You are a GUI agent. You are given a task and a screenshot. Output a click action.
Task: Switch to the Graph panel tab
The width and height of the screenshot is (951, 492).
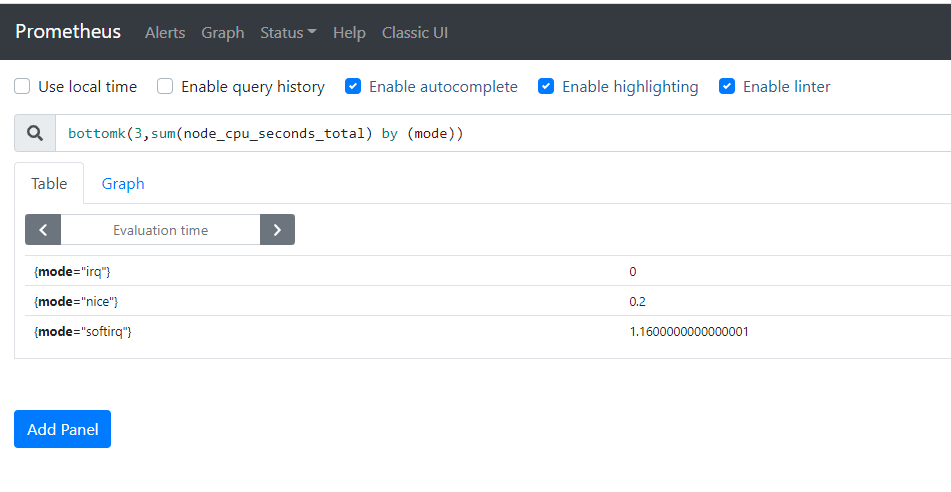(123, 183)
